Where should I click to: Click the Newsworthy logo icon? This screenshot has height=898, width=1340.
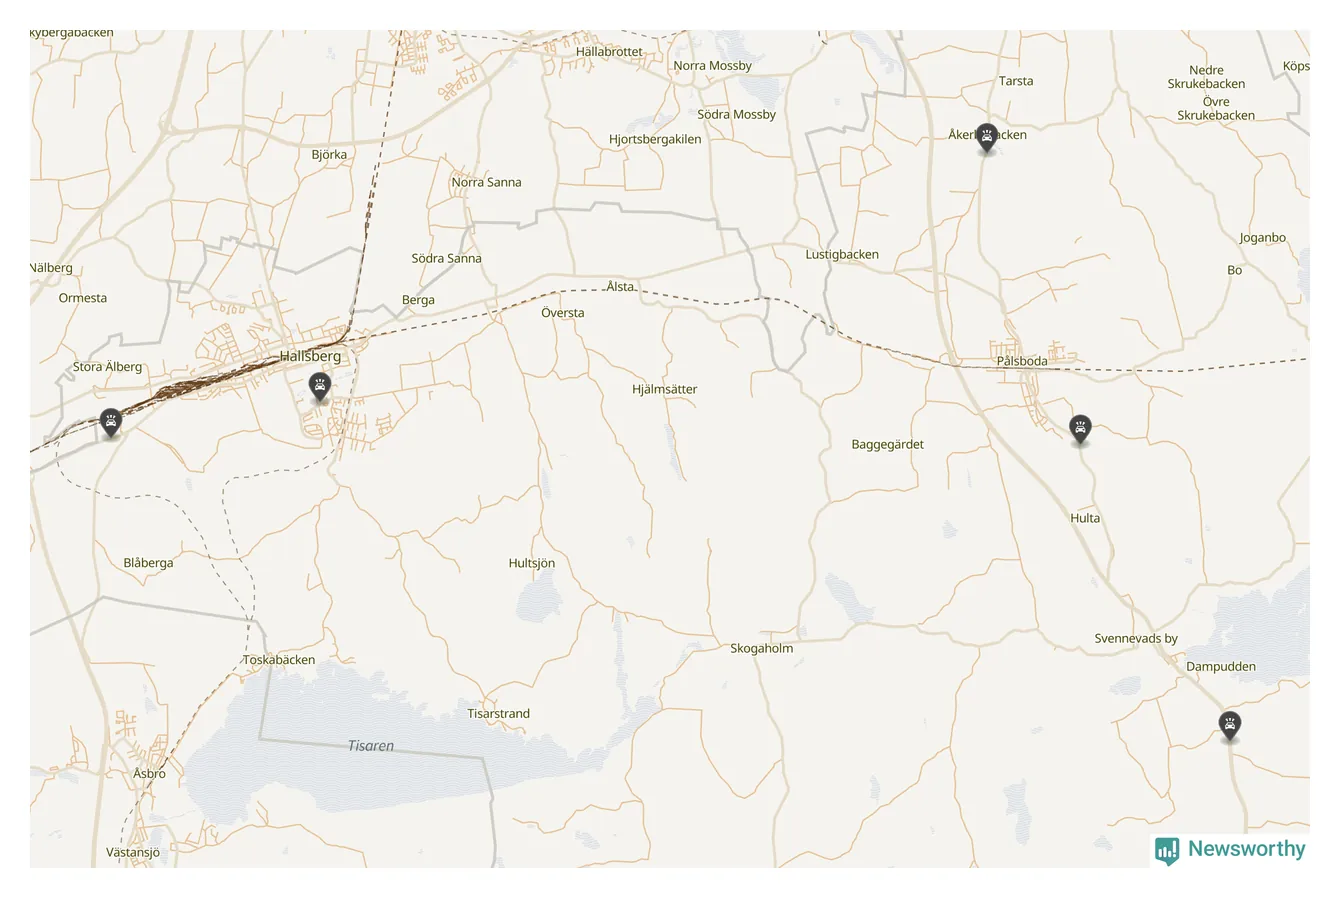(x=1167, y=850)
